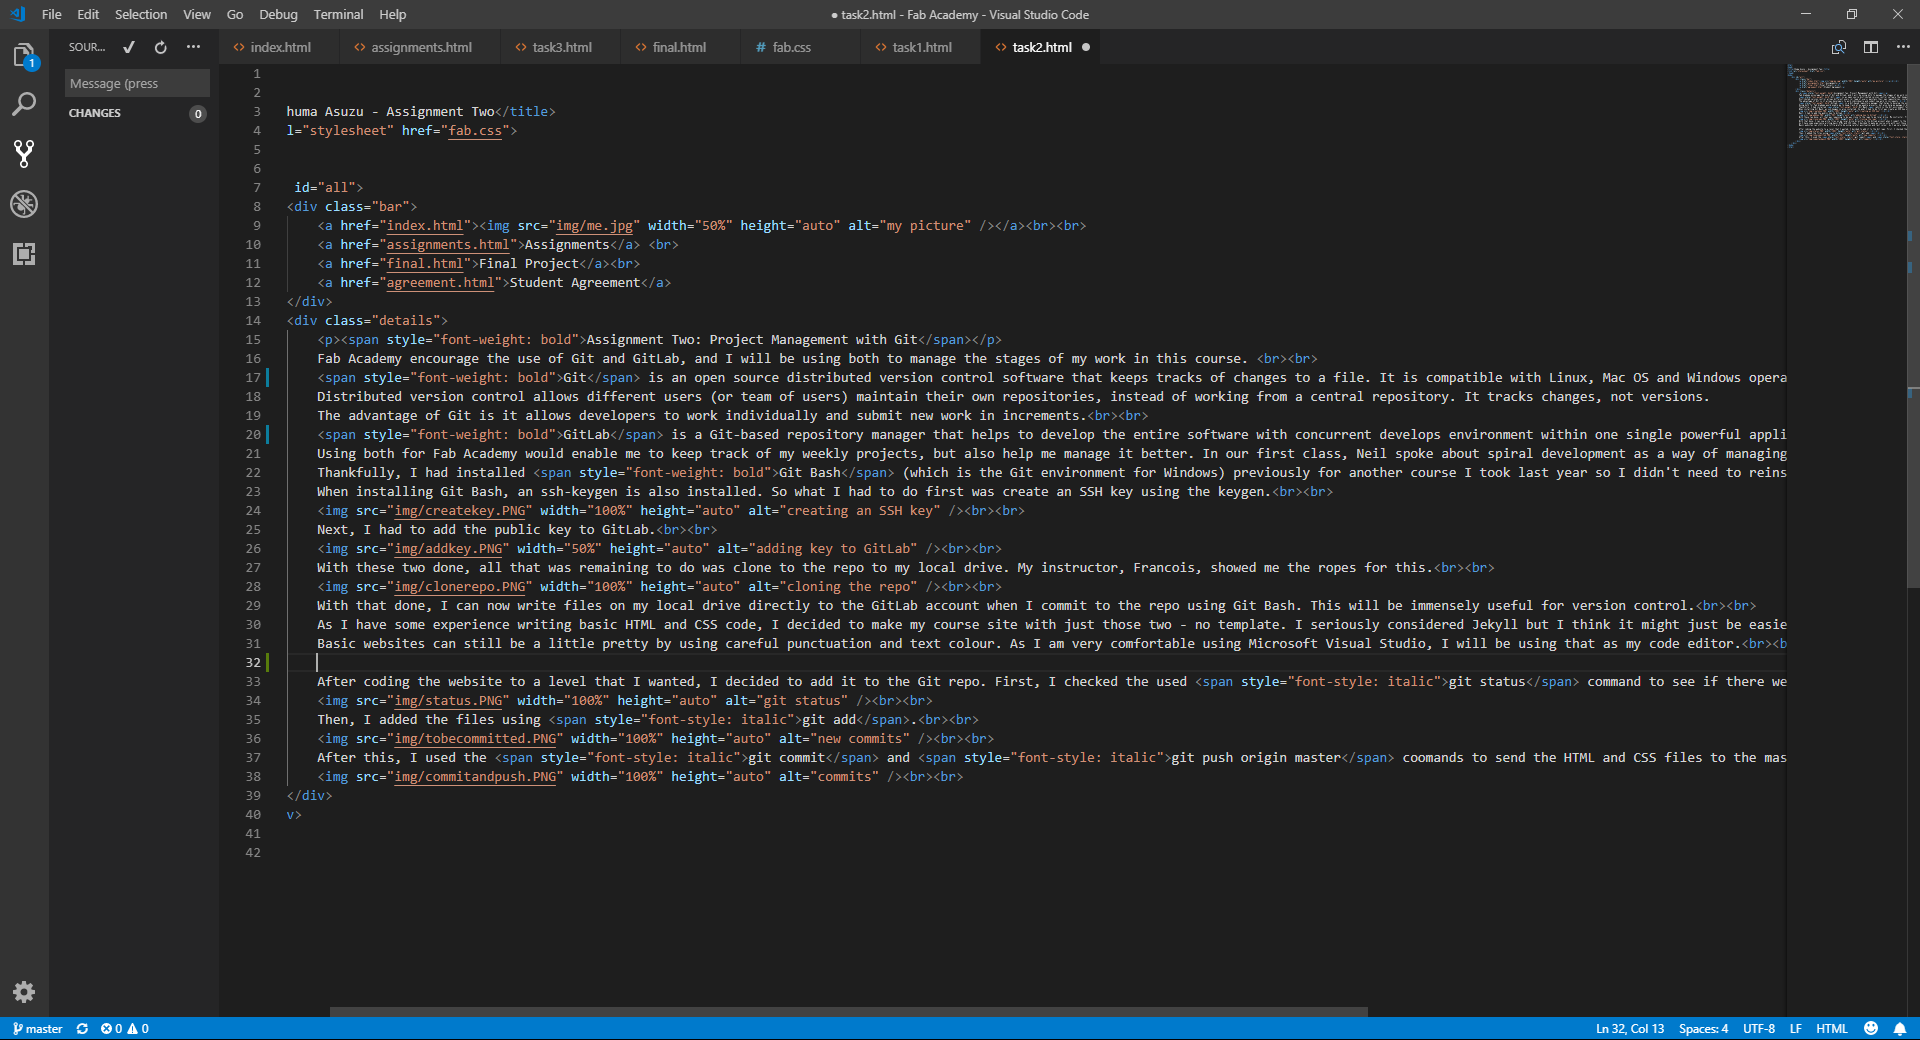Change indentation via Spaces: 4
Screen dimensions: 1920x1040
coord(1703,1028)
